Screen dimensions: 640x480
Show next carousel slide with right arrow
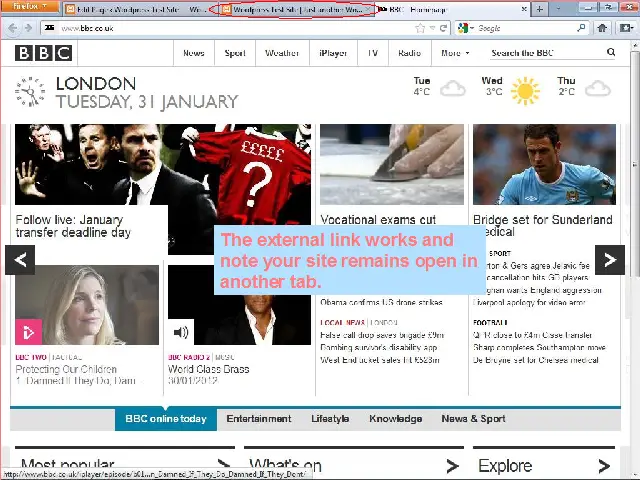tap(610, 260)
